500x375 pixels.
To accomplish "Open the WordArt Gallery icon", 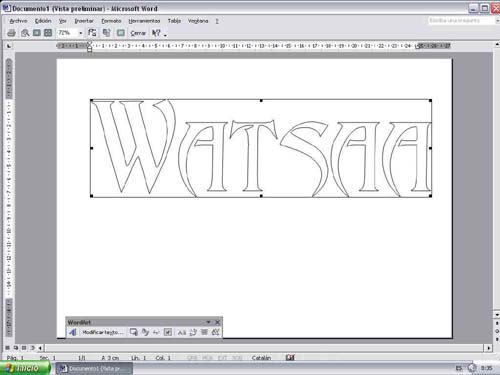I will [x=134, y=332].
